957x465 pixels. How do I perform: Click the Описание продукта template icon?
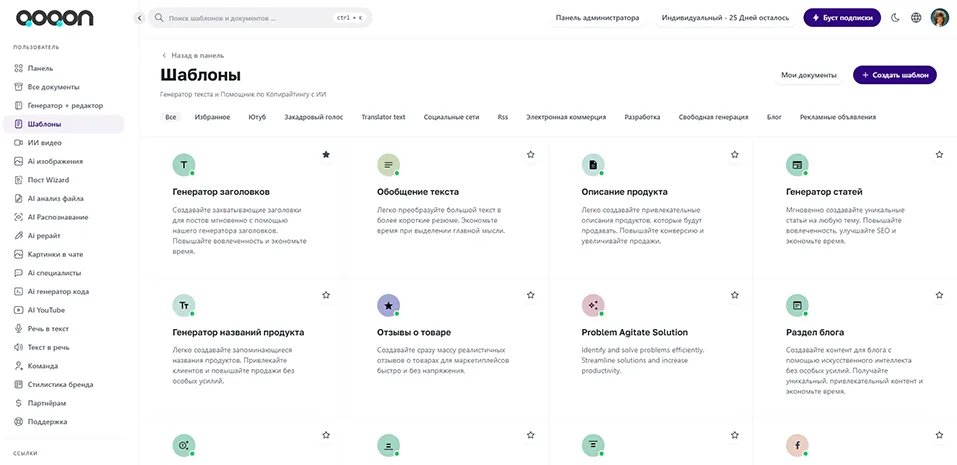[x=593, y=165]
